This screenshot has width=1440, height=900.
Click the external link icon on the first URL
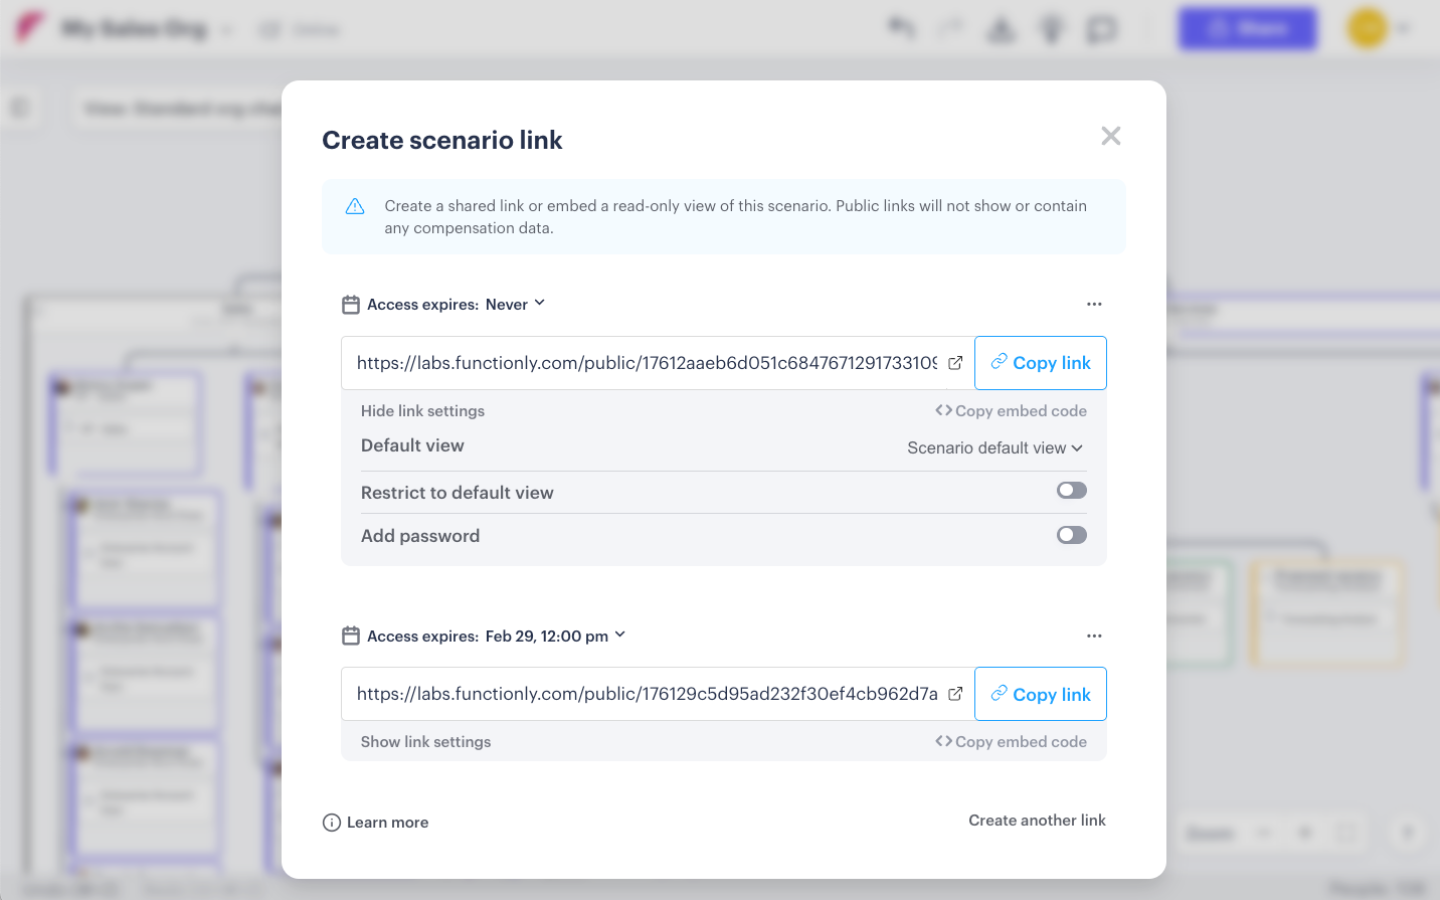pyautogui.click(x=955, y=363)
